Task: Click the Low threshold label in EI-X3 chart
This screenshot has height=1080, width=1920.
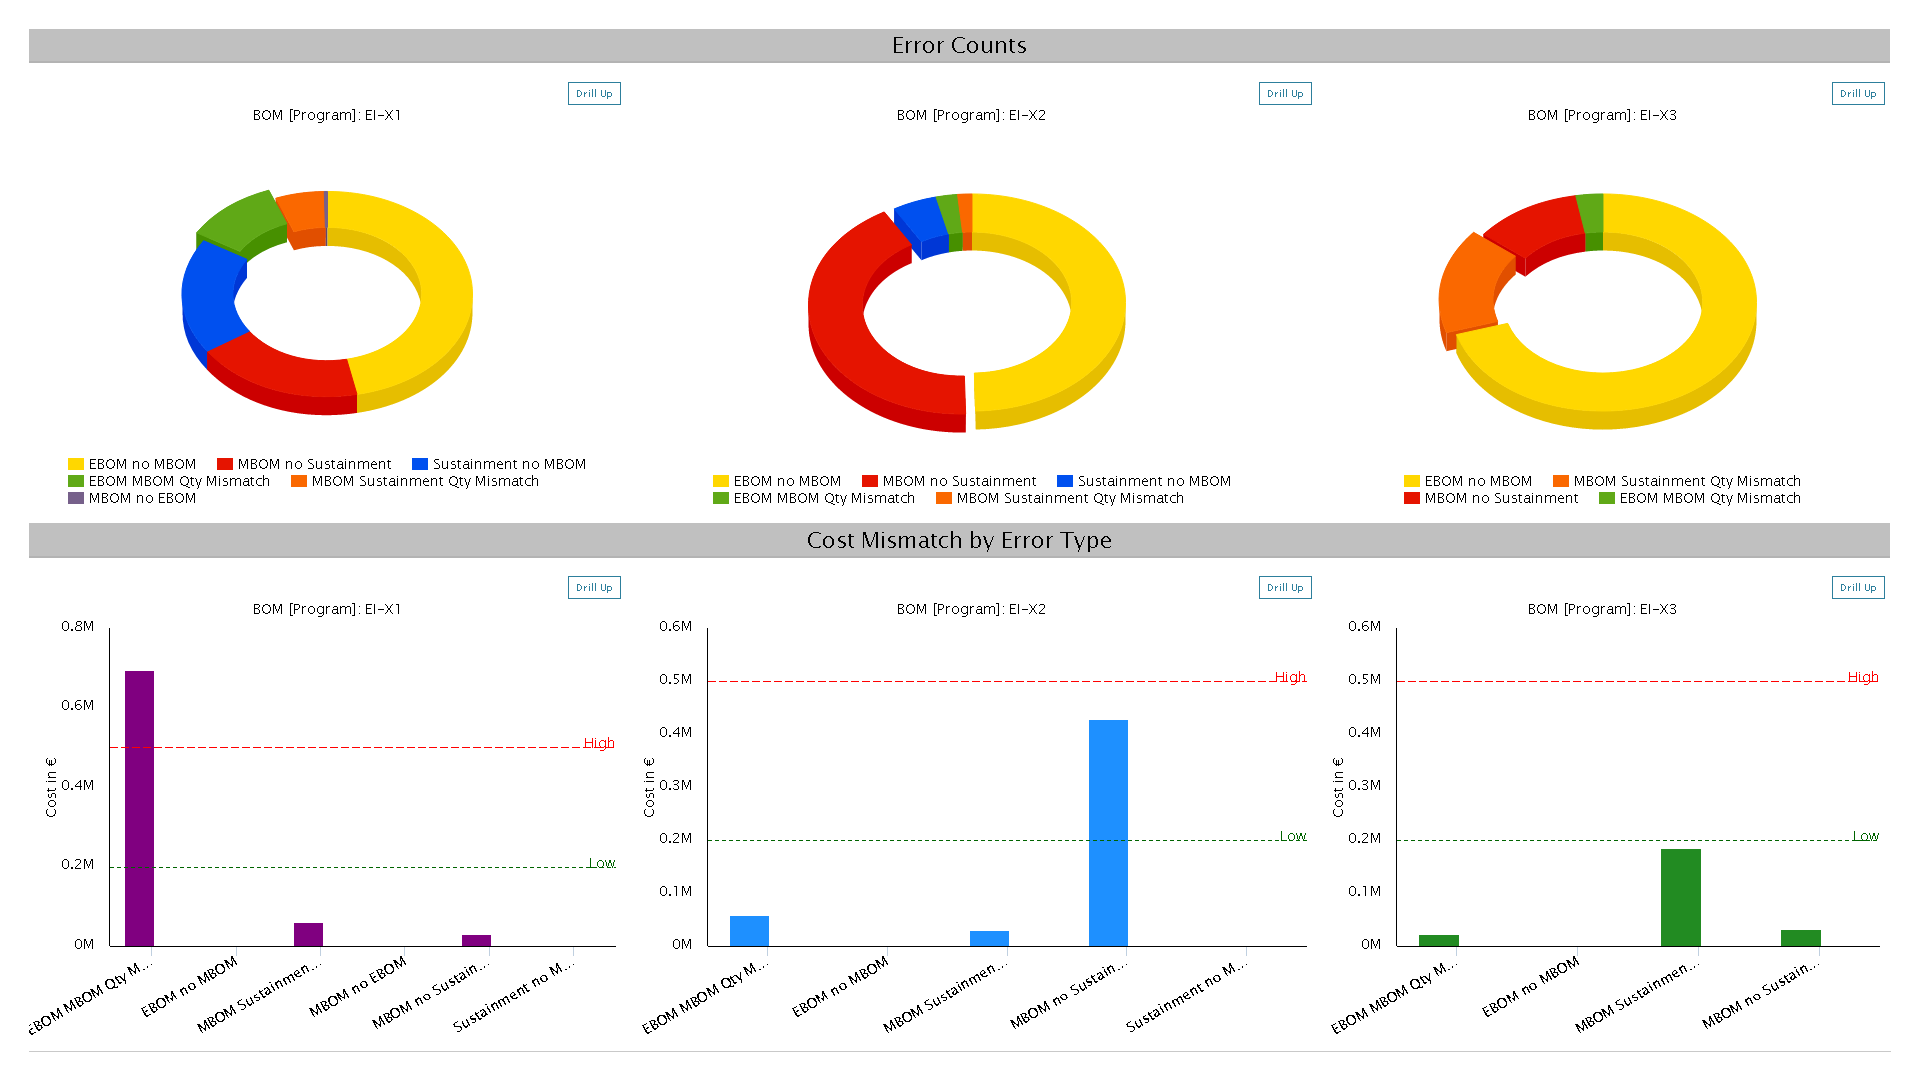Action: (x=1865, y=836)
